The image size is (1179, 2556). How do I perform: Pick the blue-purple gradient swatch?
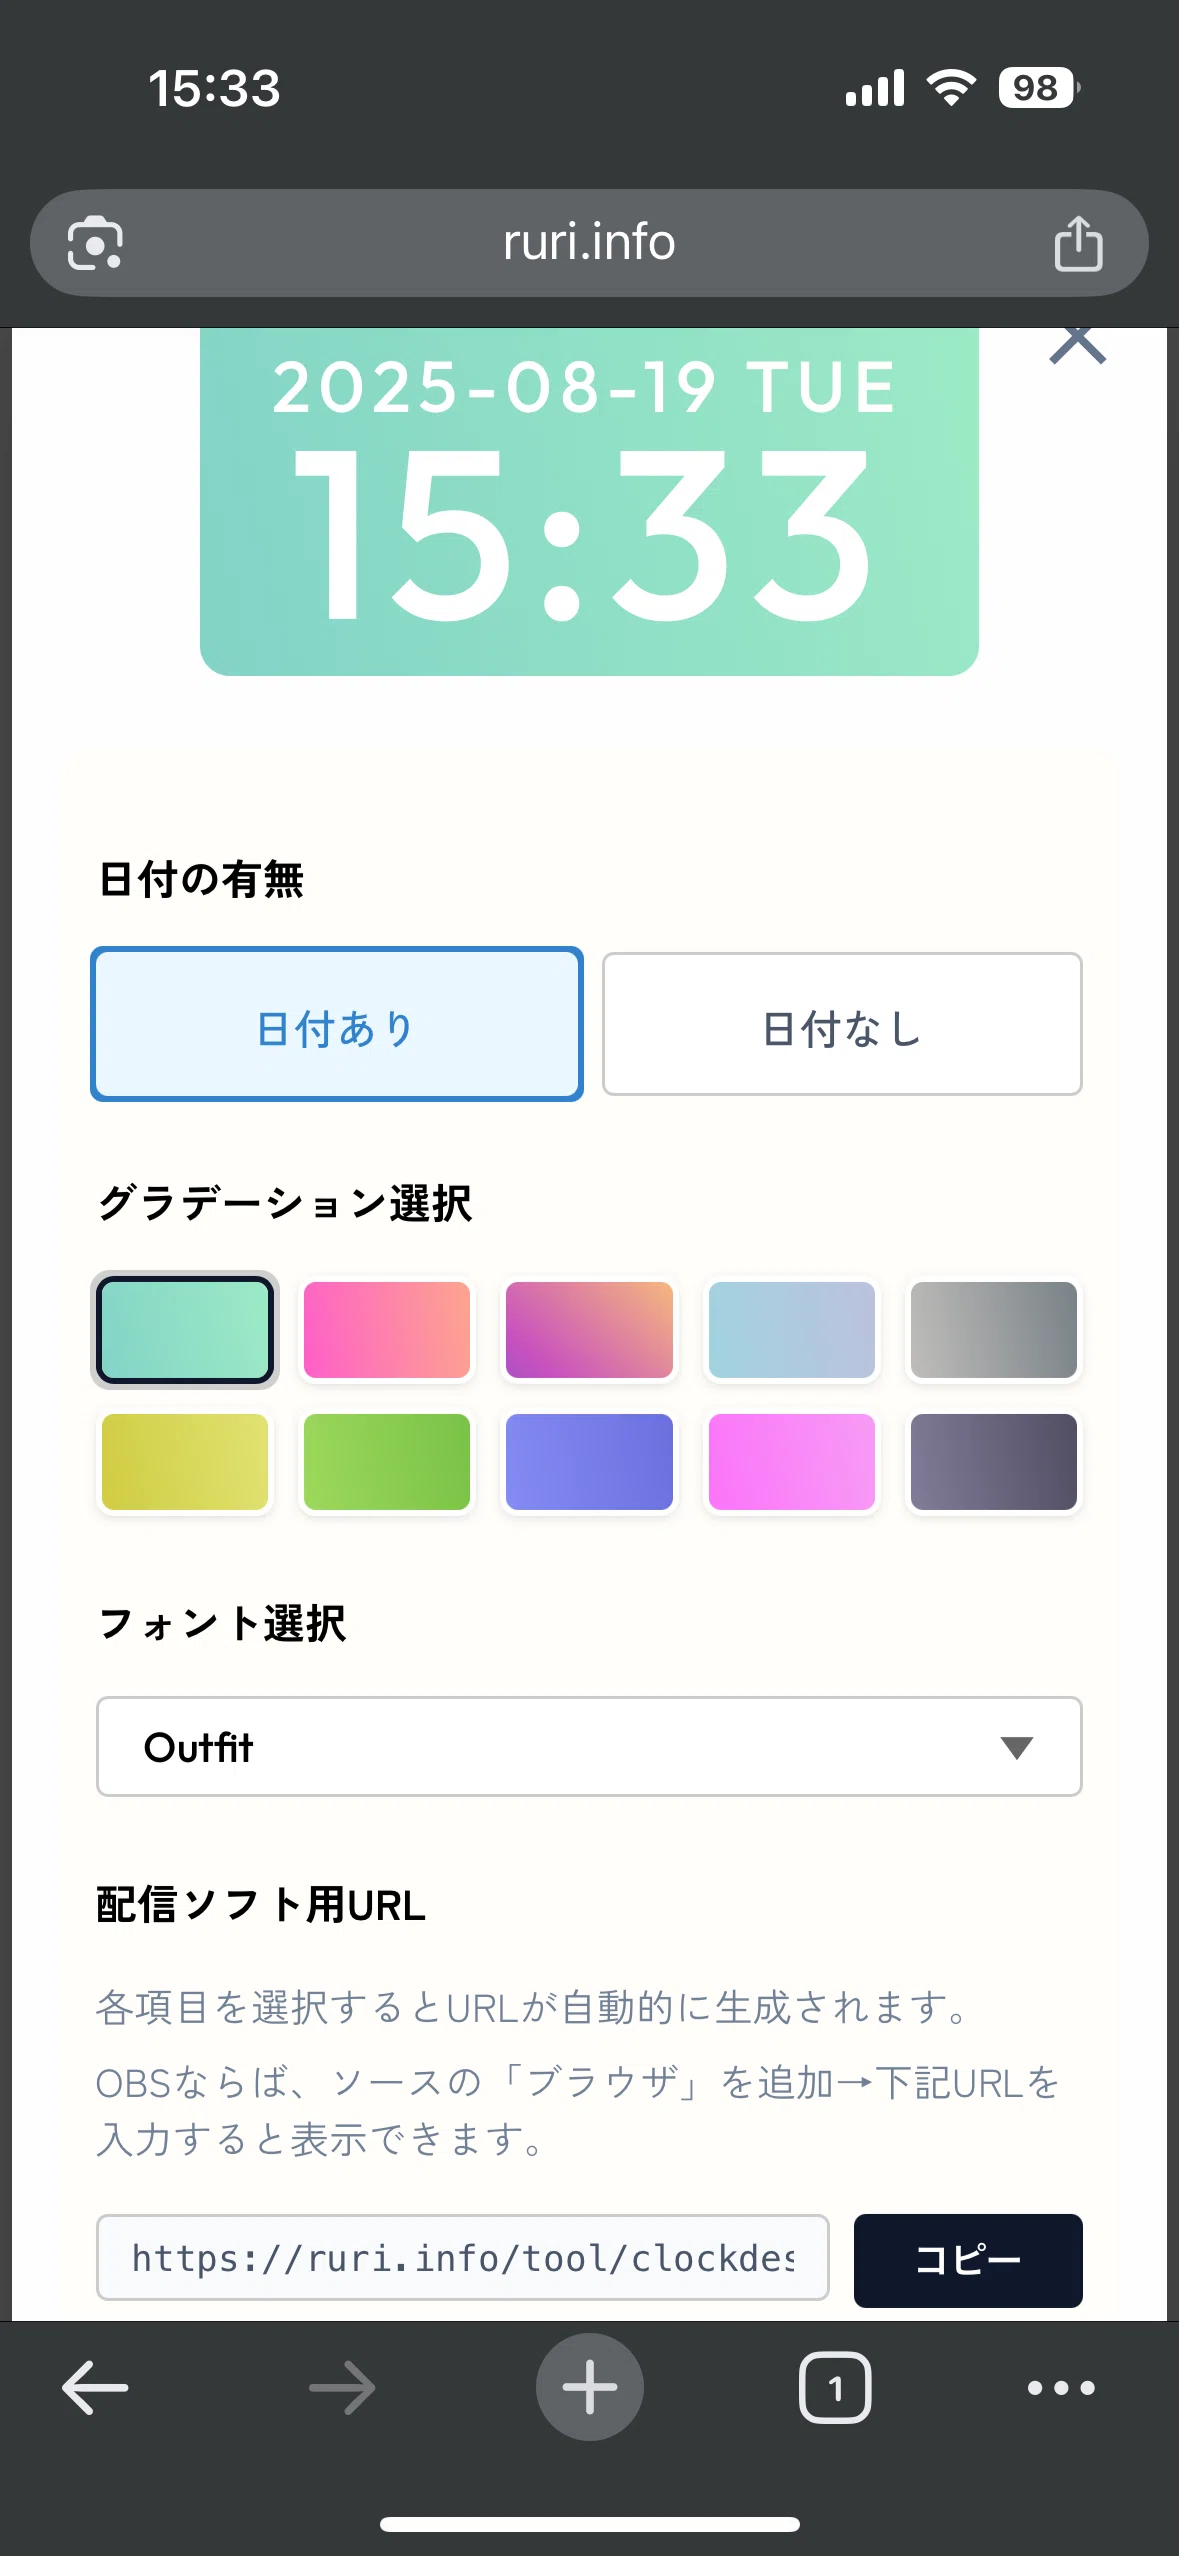(589, 1462)
